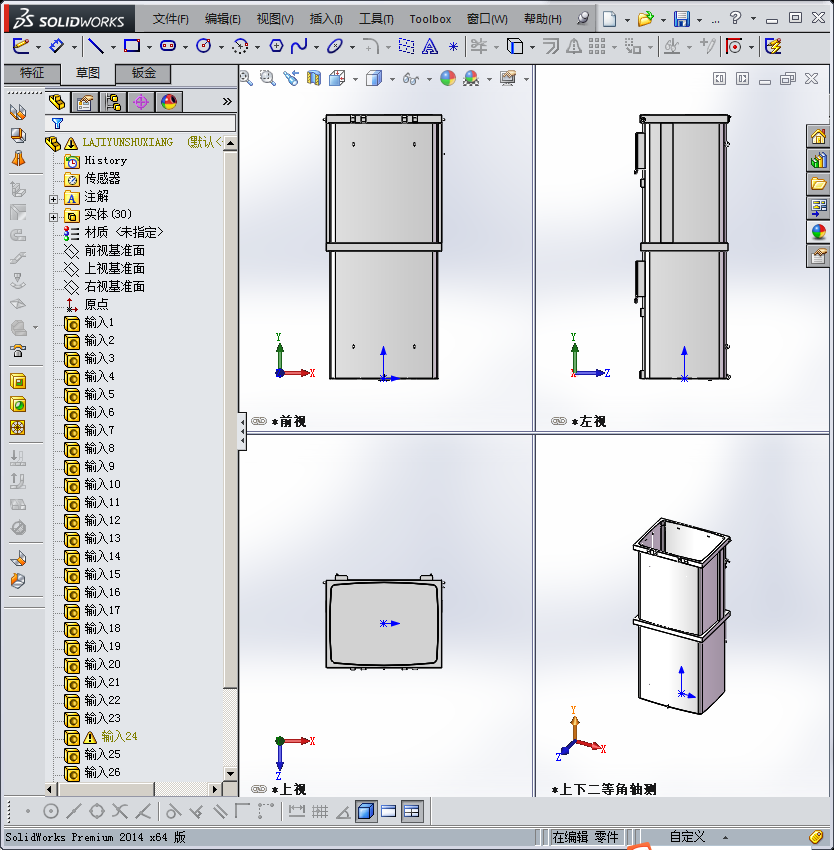Viewport: 834px width, 850px height.
Task: Select the Circle sketch tool
Action: pyautogui.click(x=204, y=46)
